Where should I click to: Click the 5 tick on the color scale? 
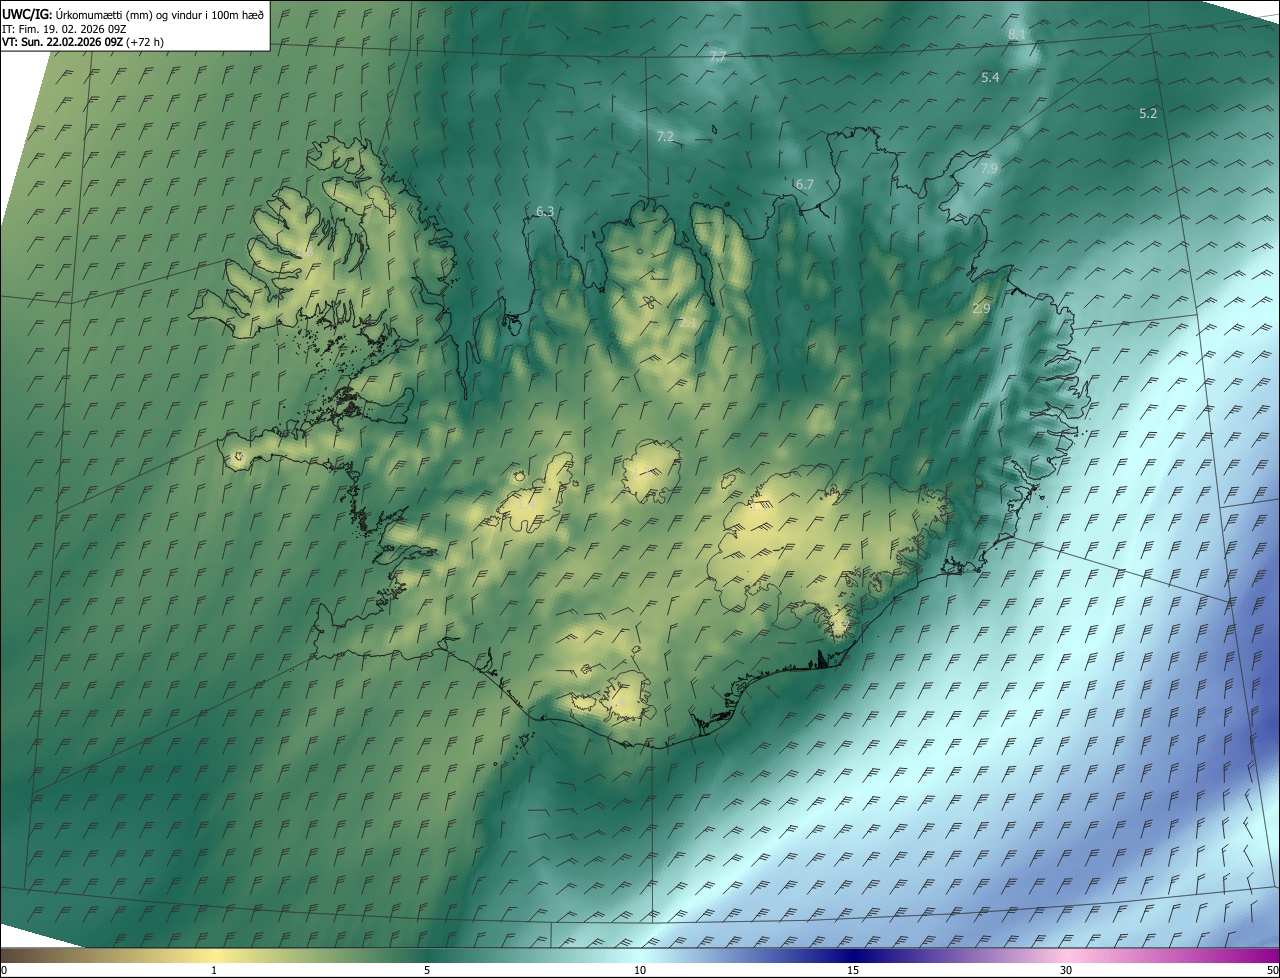[427, 970]
